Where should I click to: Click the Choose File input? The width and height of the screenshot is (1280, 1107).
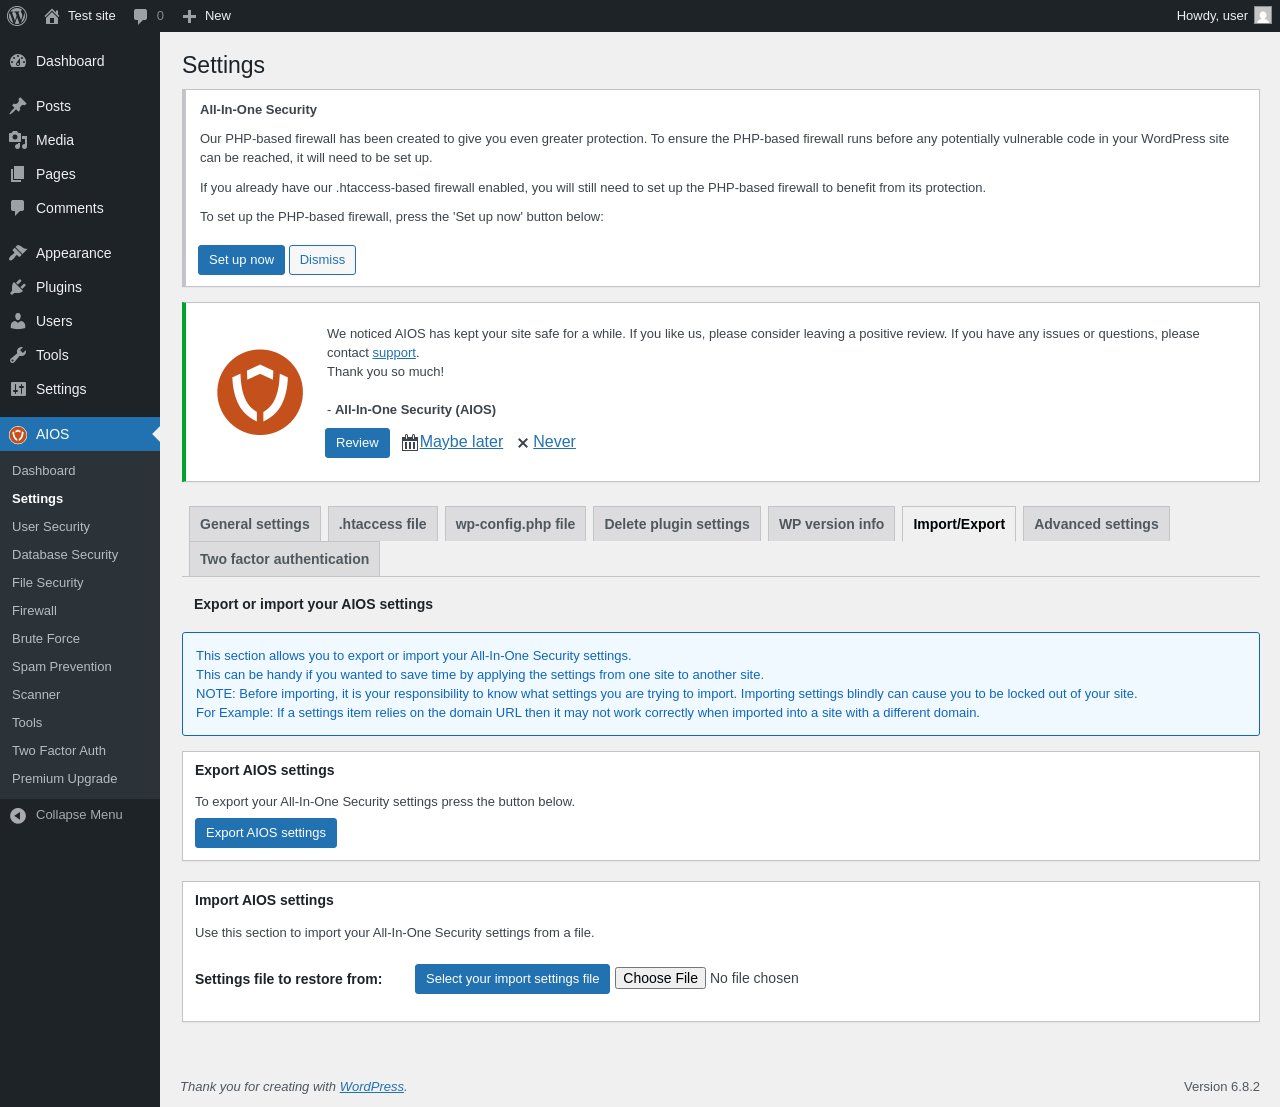click(660, 978)
